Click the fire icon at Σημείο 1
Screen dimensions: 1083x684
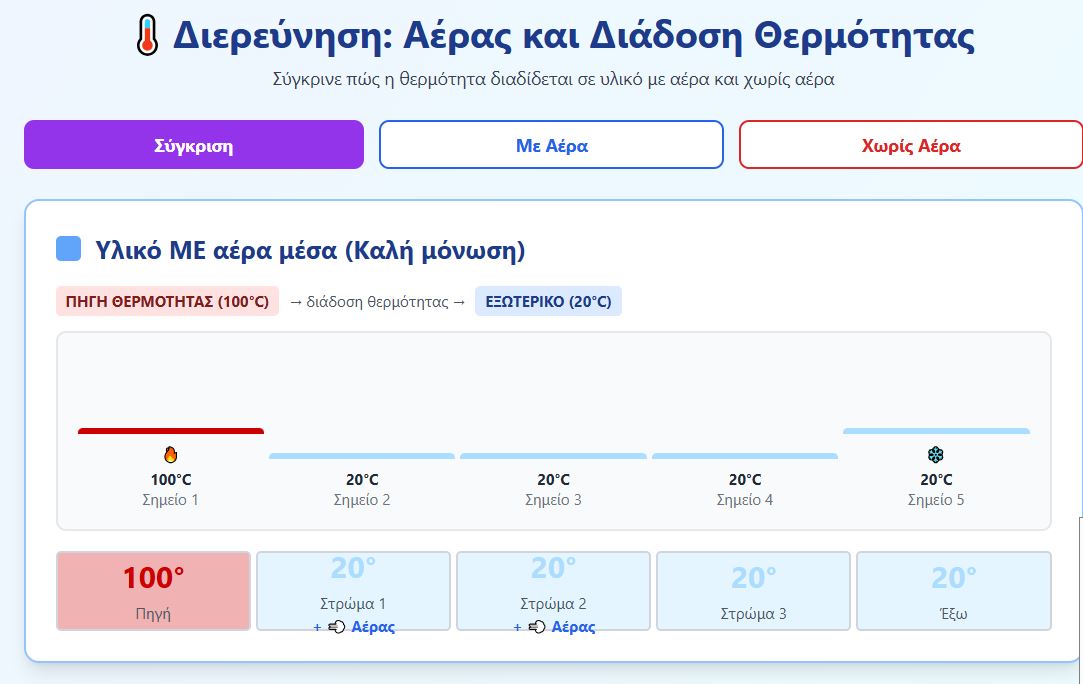170,455
